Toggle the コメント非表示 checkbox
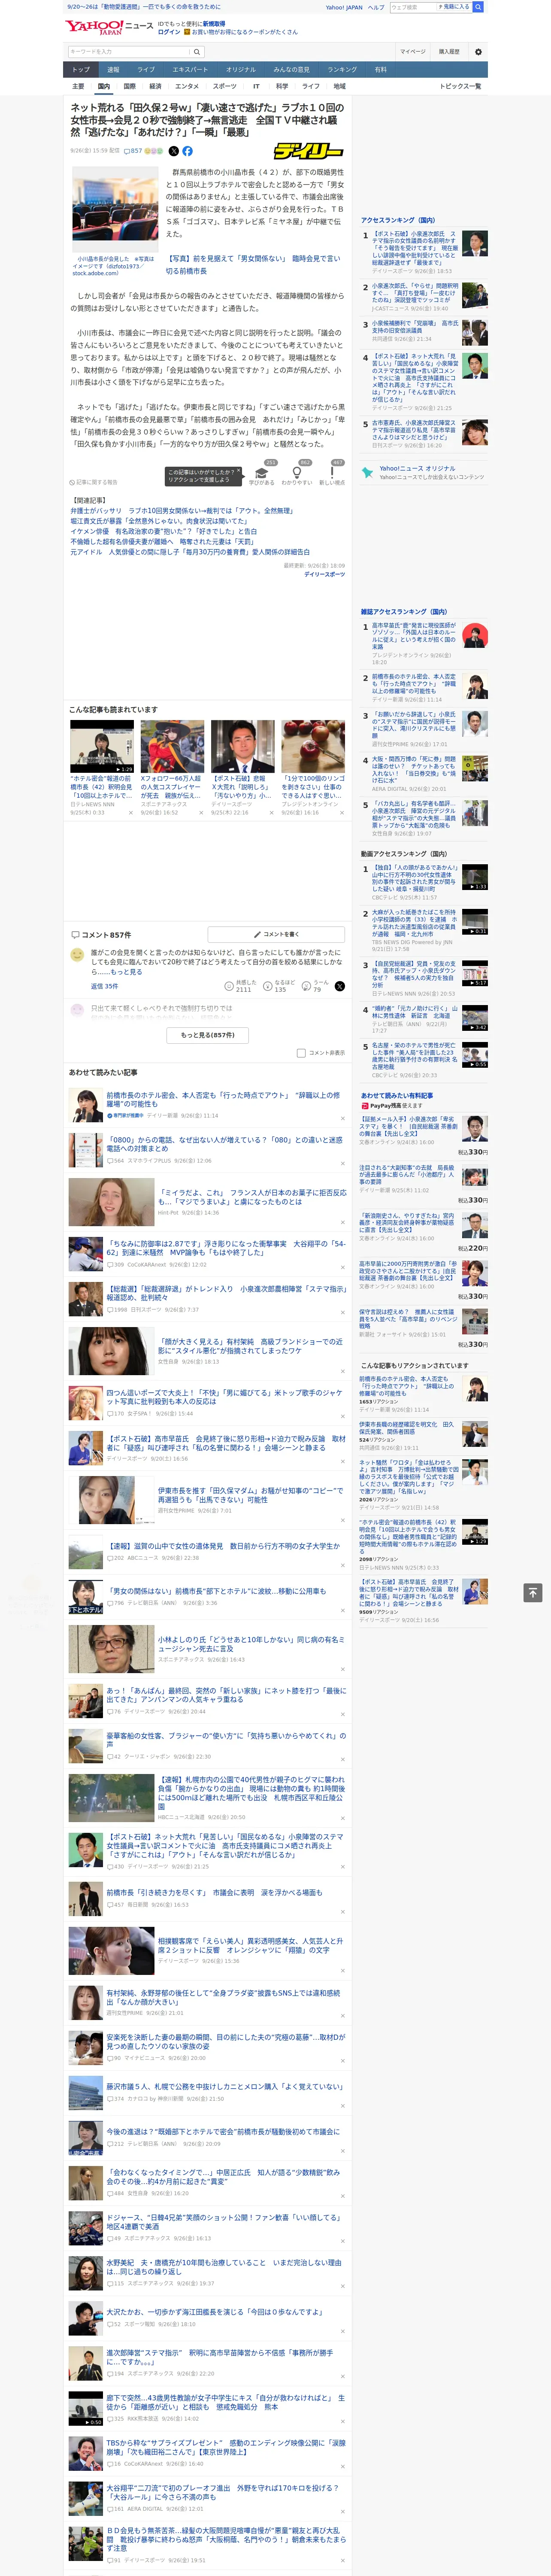Image resolution: width=551 pixels, height=2576 pixels. 301,1053
